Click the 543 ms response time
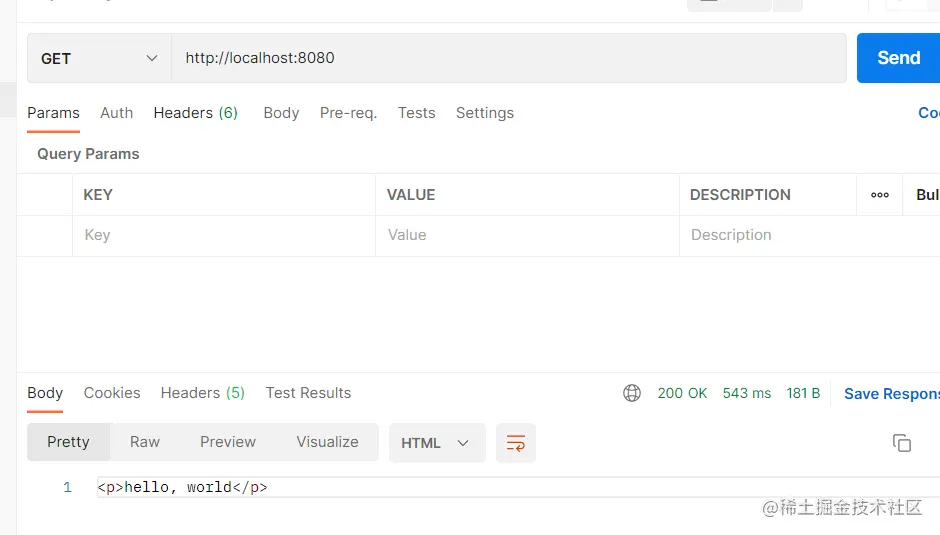 (x=746, y=393)
